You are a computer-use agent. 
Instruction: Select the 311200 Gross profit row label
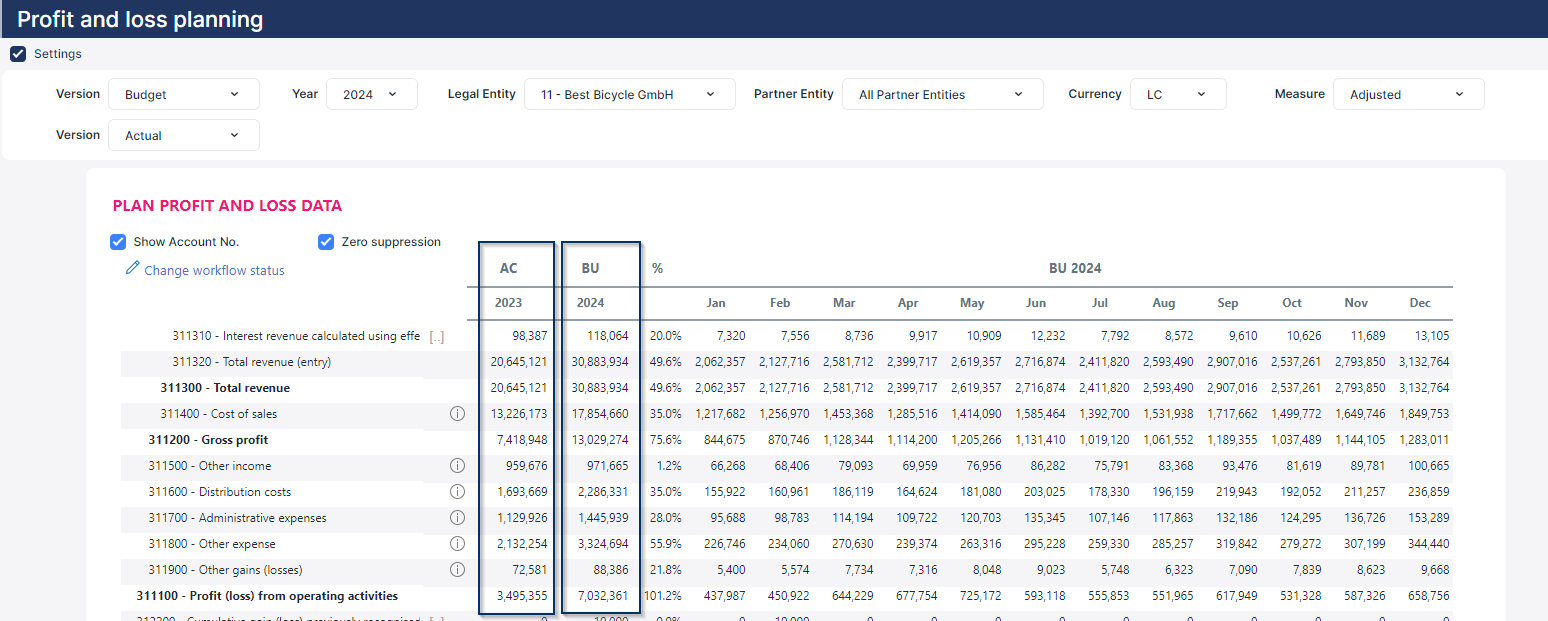click(x=208, y=440)
